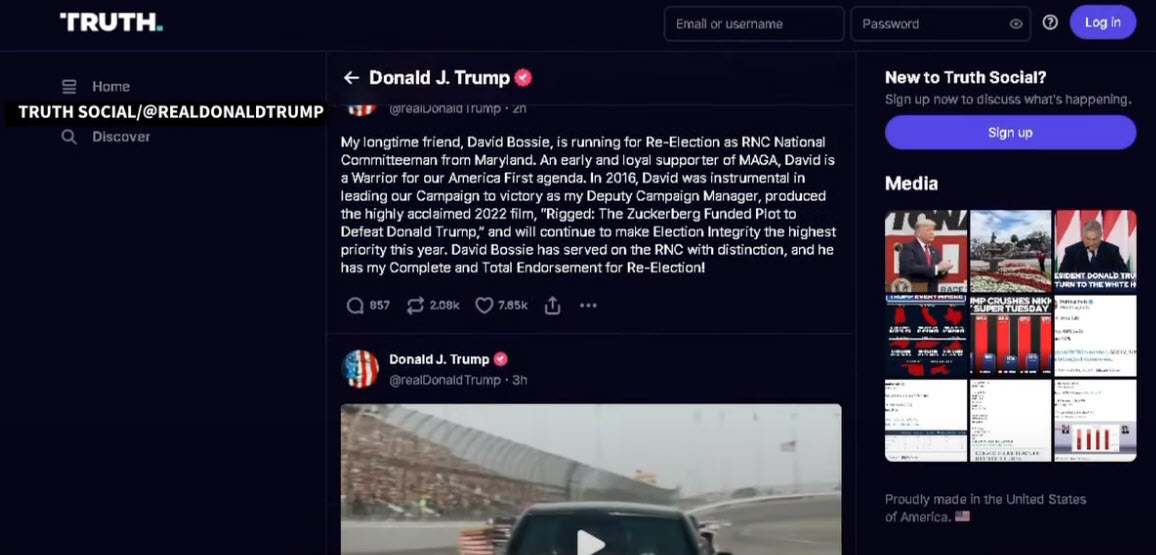1156x555 pixels.
Task: Click the help question mark icon
Action: coord(1050,23)
